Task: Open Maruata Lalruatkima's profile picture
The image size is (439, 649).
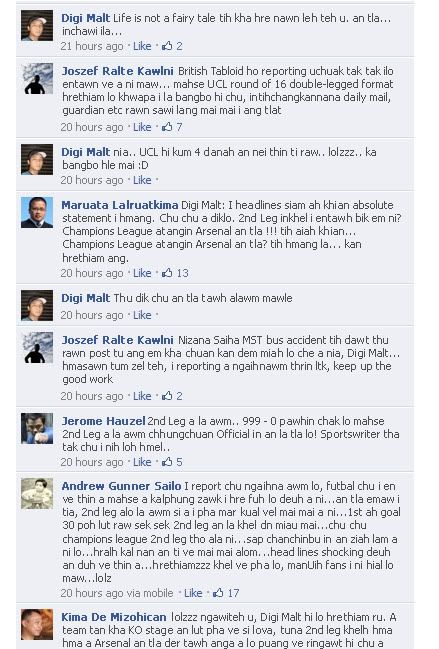Action: click(x=37, y=212)
